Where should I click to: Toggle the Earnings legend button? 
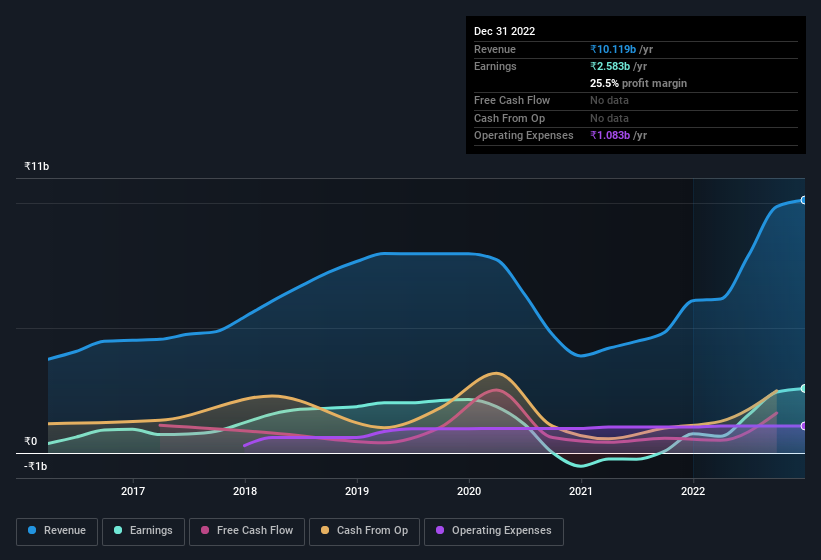pyautogui.click(x=143, y=531)
